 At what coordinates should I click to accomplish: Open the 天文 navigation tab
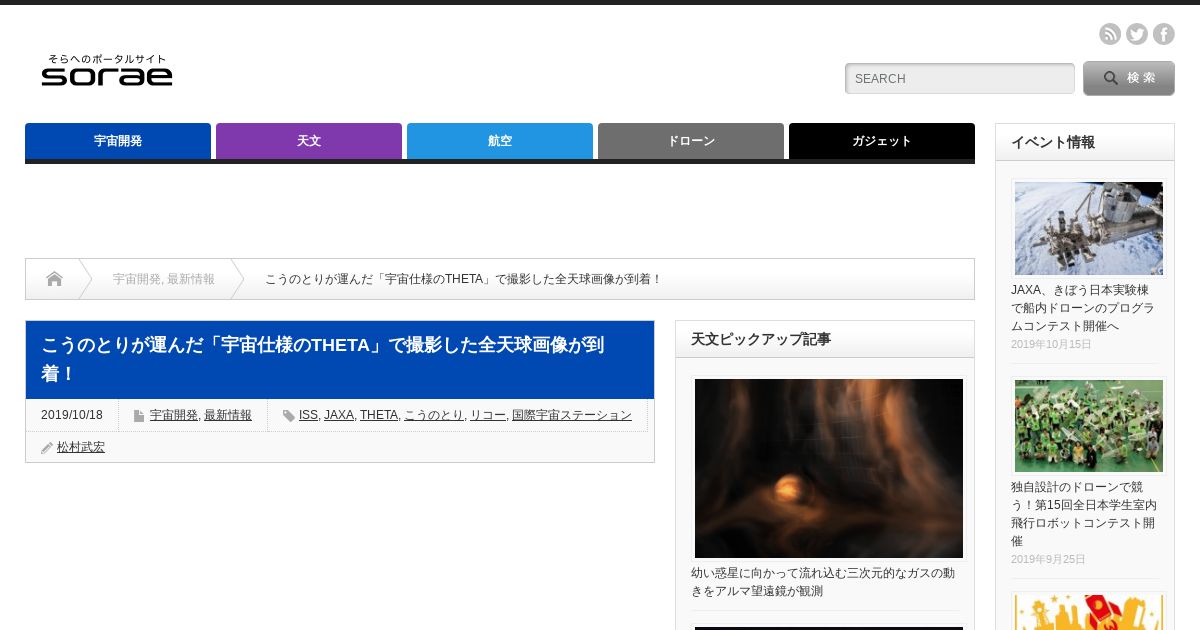click(309, 141)
